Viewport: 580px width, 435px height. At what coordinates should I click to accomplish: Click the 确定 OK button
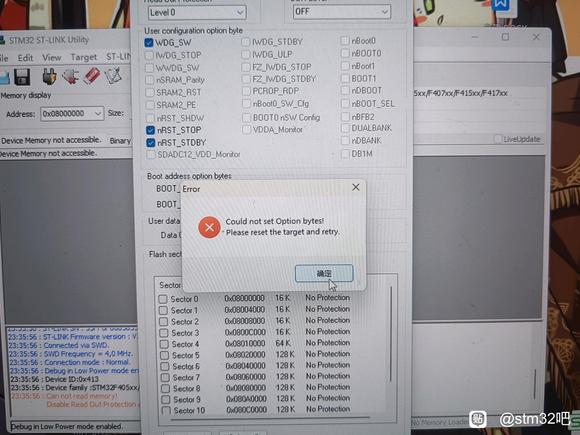(x=324, y=273)
